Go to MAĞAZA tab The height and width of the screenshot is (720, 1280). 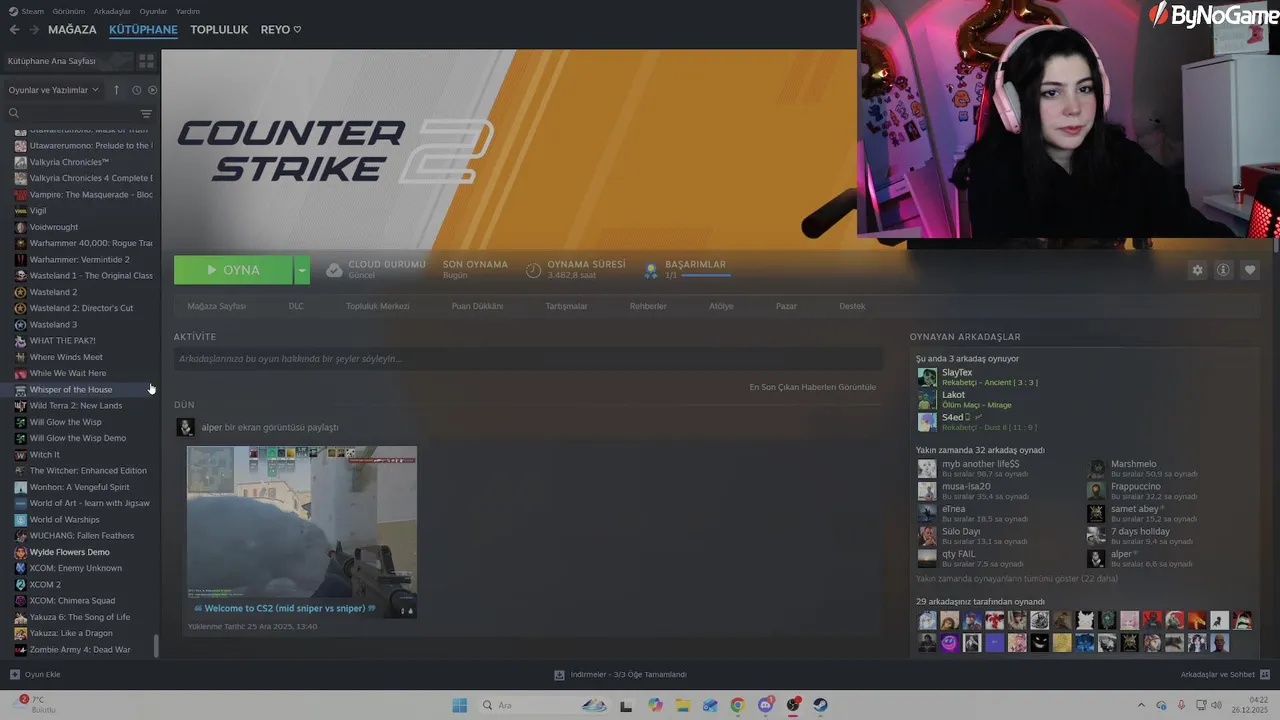[x=72, y=30]
